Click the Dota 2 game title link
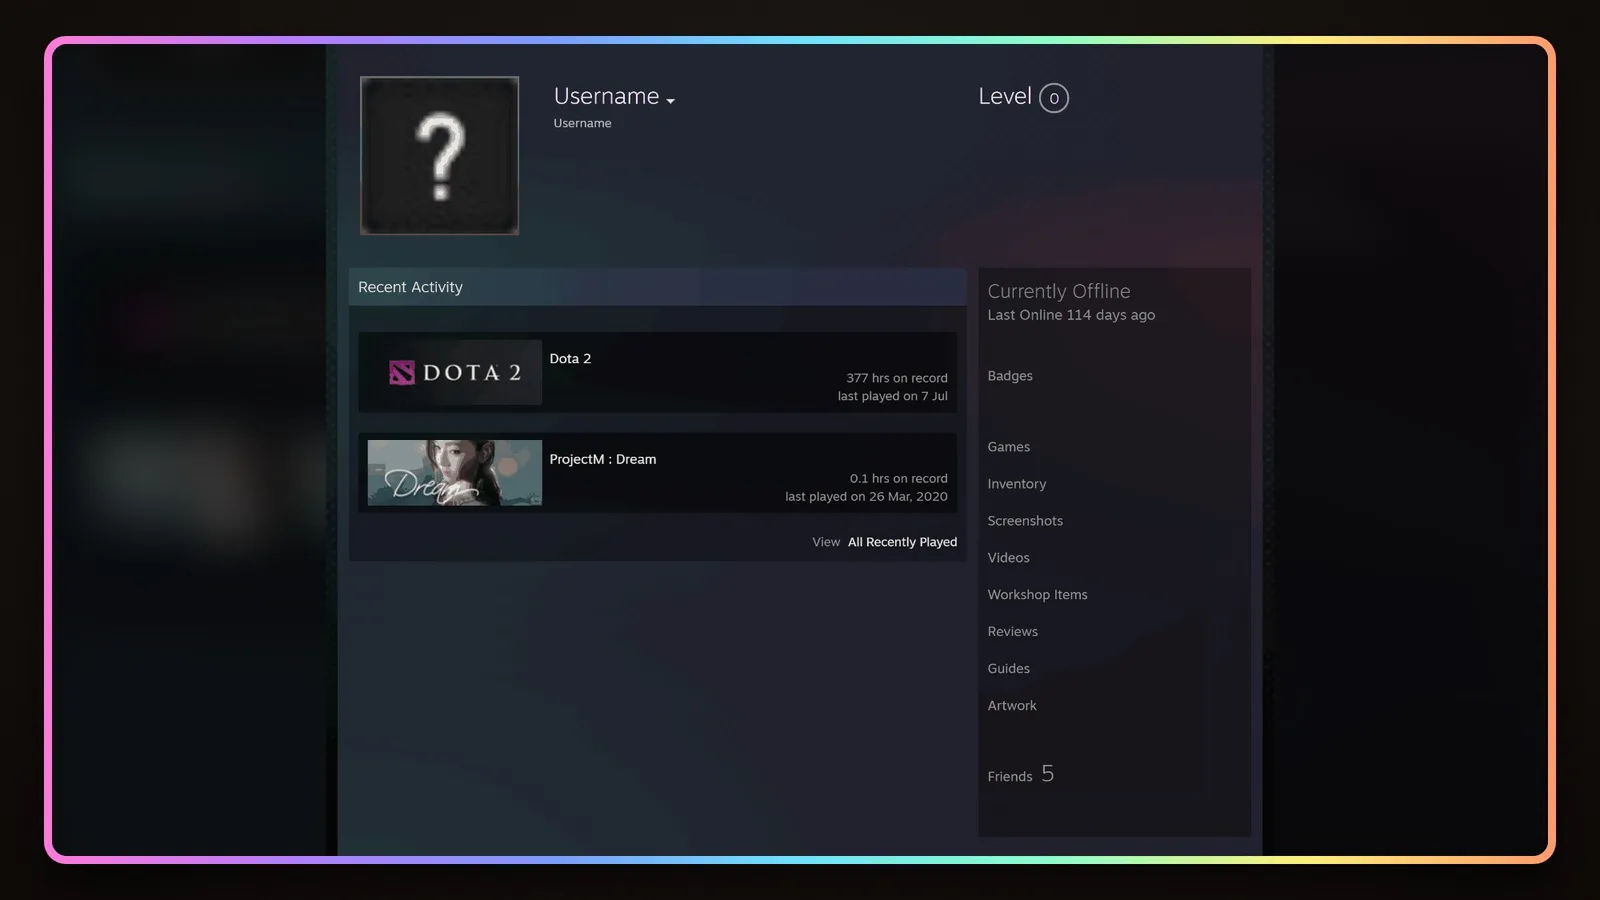1600x900 pixels. pyautogui.click(x=570, y=359)
